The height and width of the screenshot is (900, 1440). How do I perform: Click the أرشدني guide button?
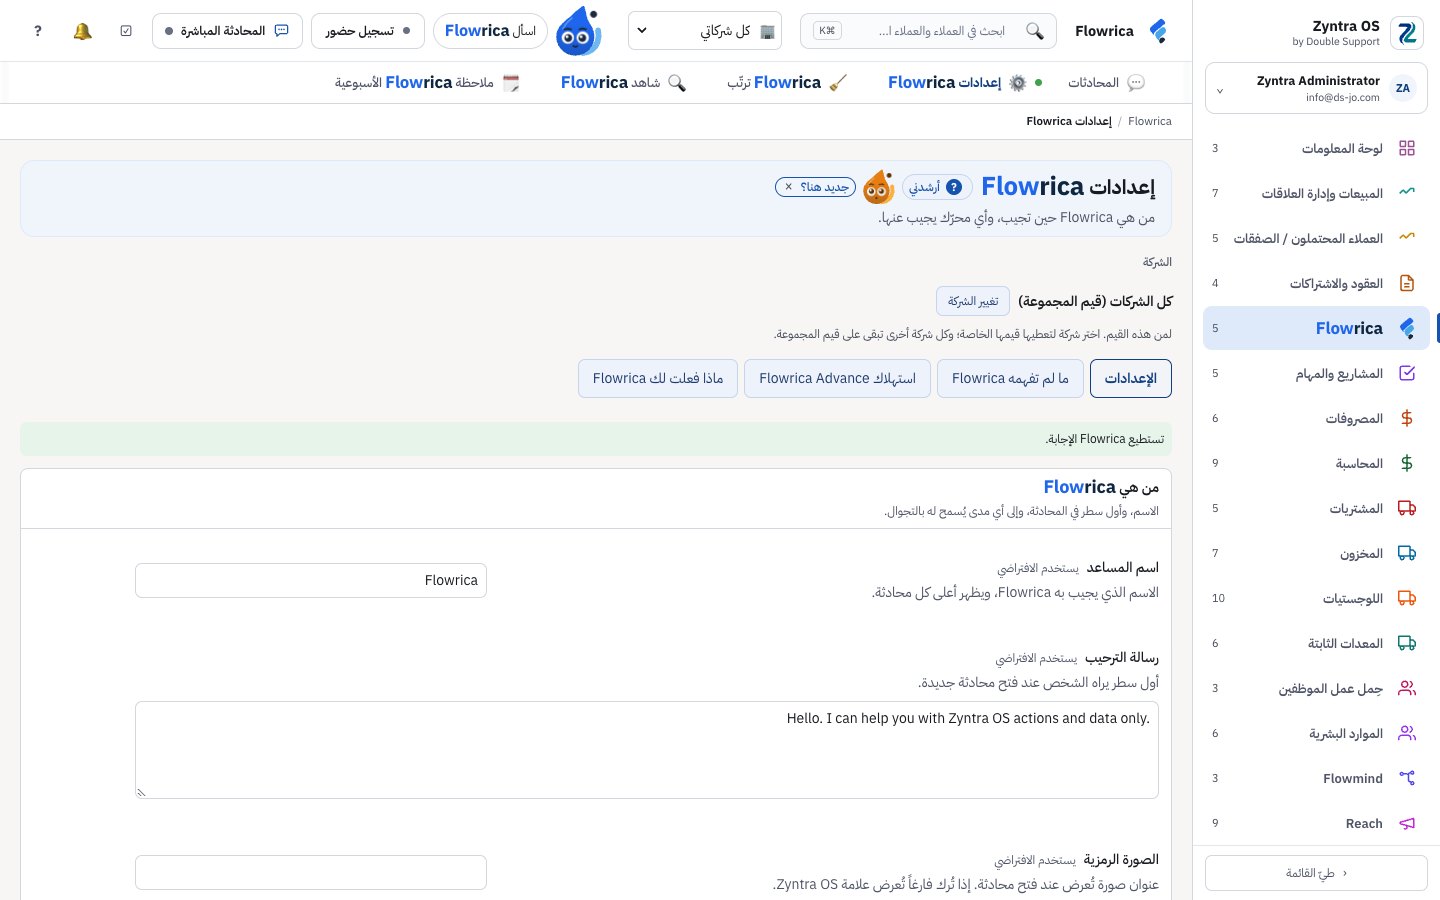[x=937, y=187]
